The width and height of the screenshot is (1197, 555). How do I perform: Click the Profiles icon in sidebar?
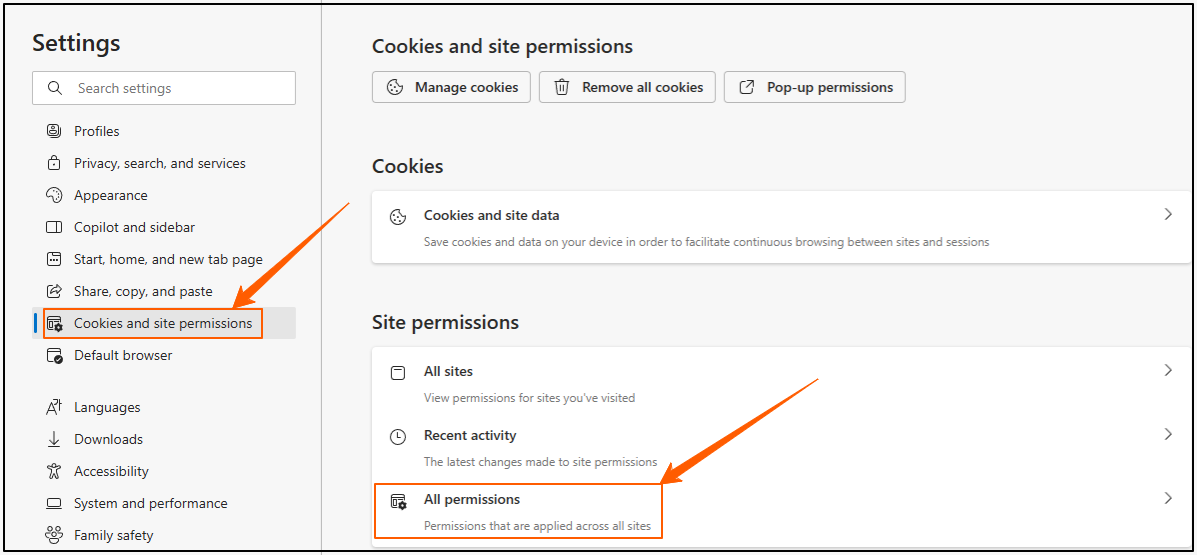coord(53,131)
